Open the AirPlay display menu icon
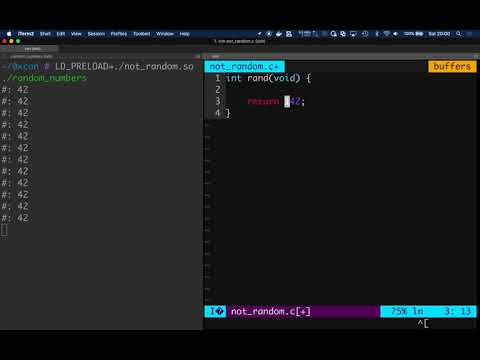The image size is (480, 360). (353, 34)
